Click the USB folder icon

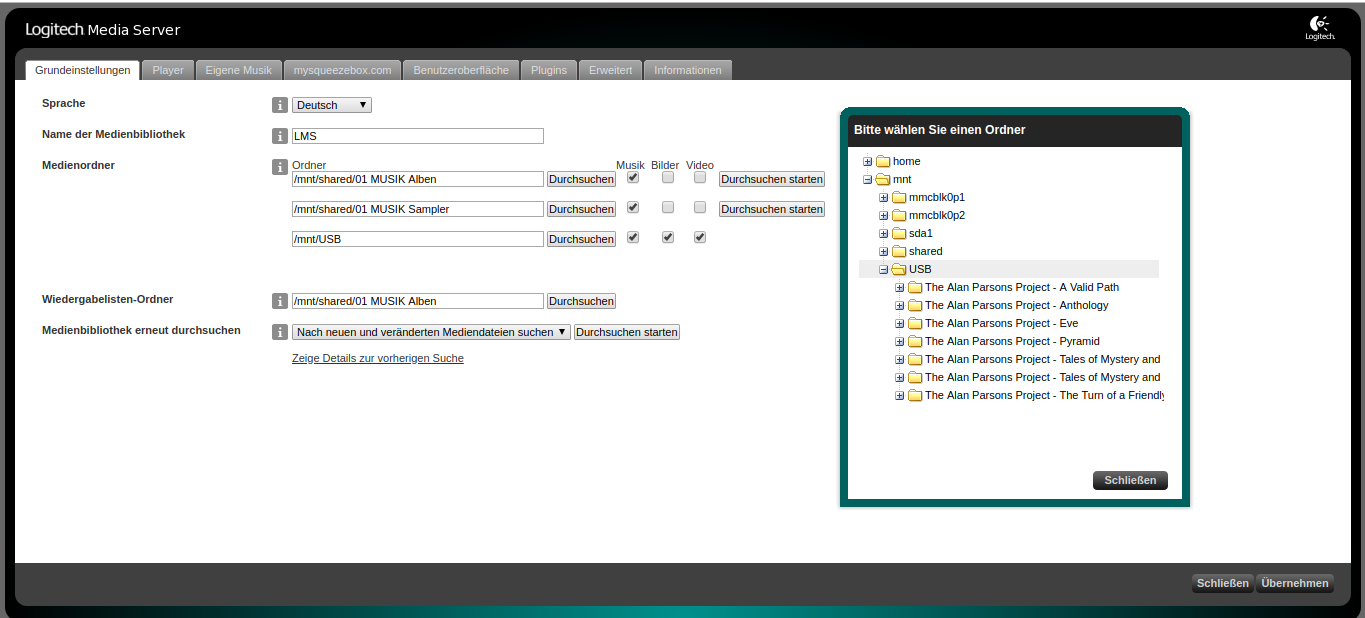coord(899,269)
